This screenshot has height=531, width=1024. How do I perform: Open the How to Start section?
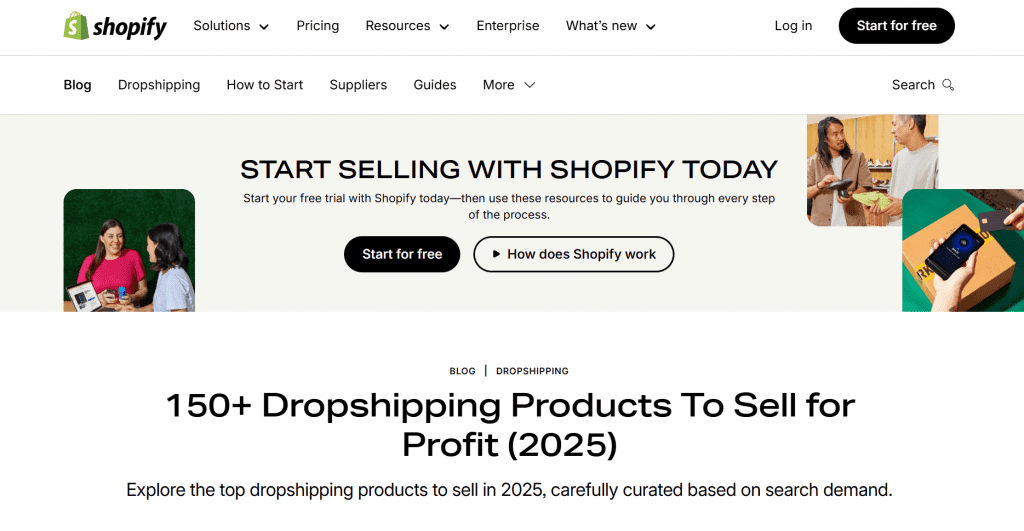[264, 85]
